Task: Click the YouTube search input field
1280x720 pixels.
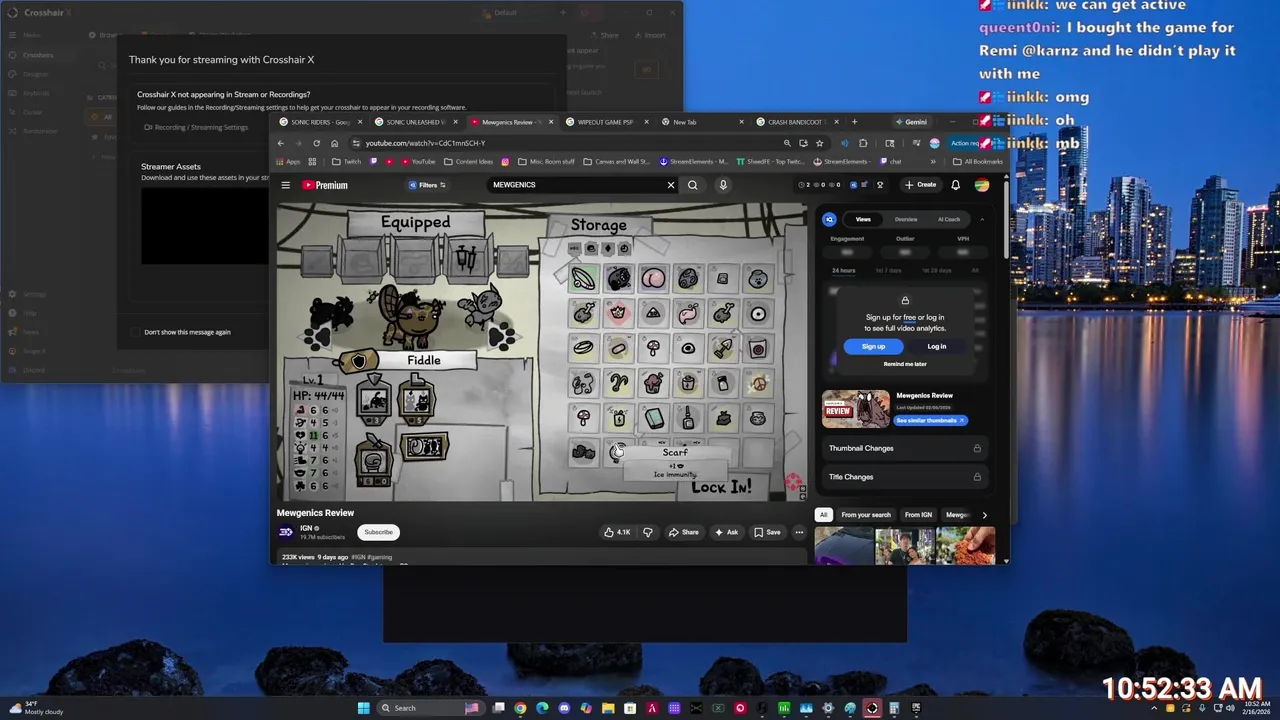Action: tap(577, 185)
